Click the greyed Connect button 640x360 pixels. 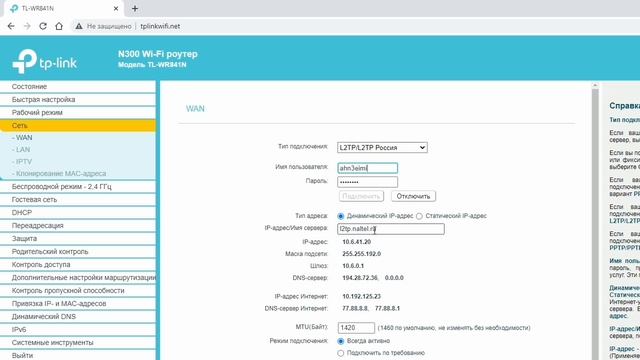click(361, 196)
